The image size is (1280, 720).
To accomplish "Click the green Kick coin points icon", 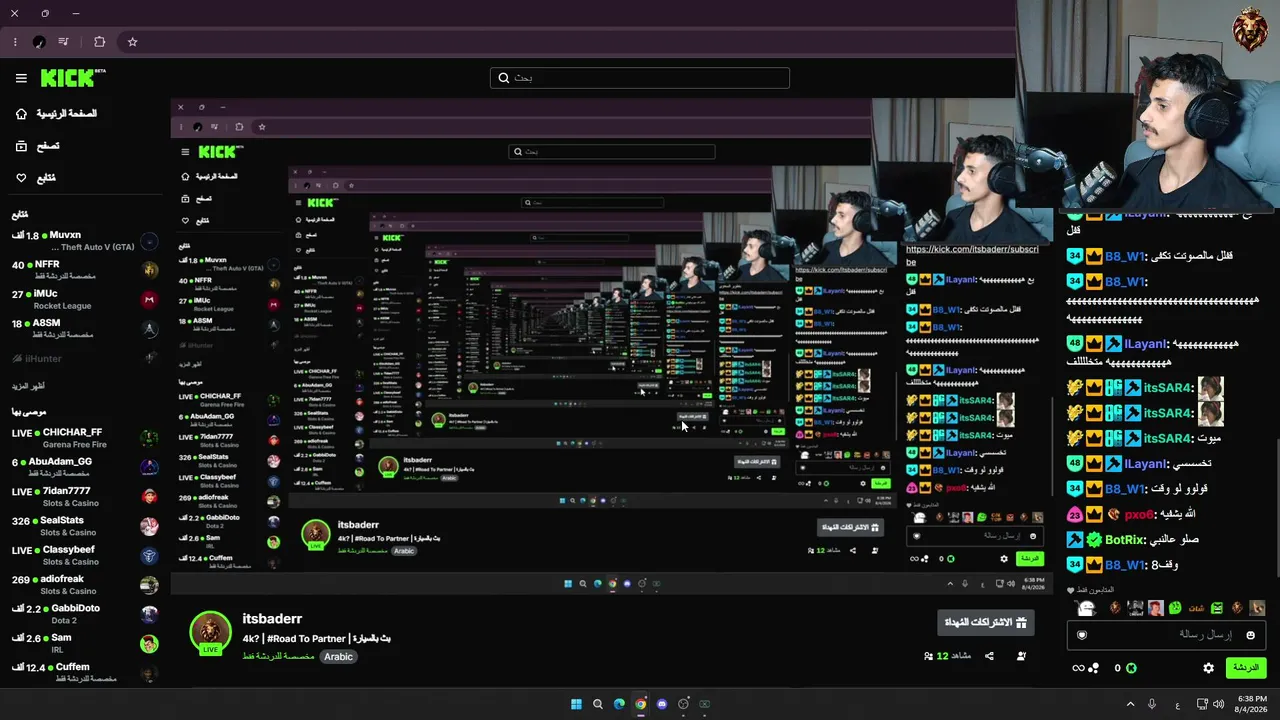I will 1132,668.
